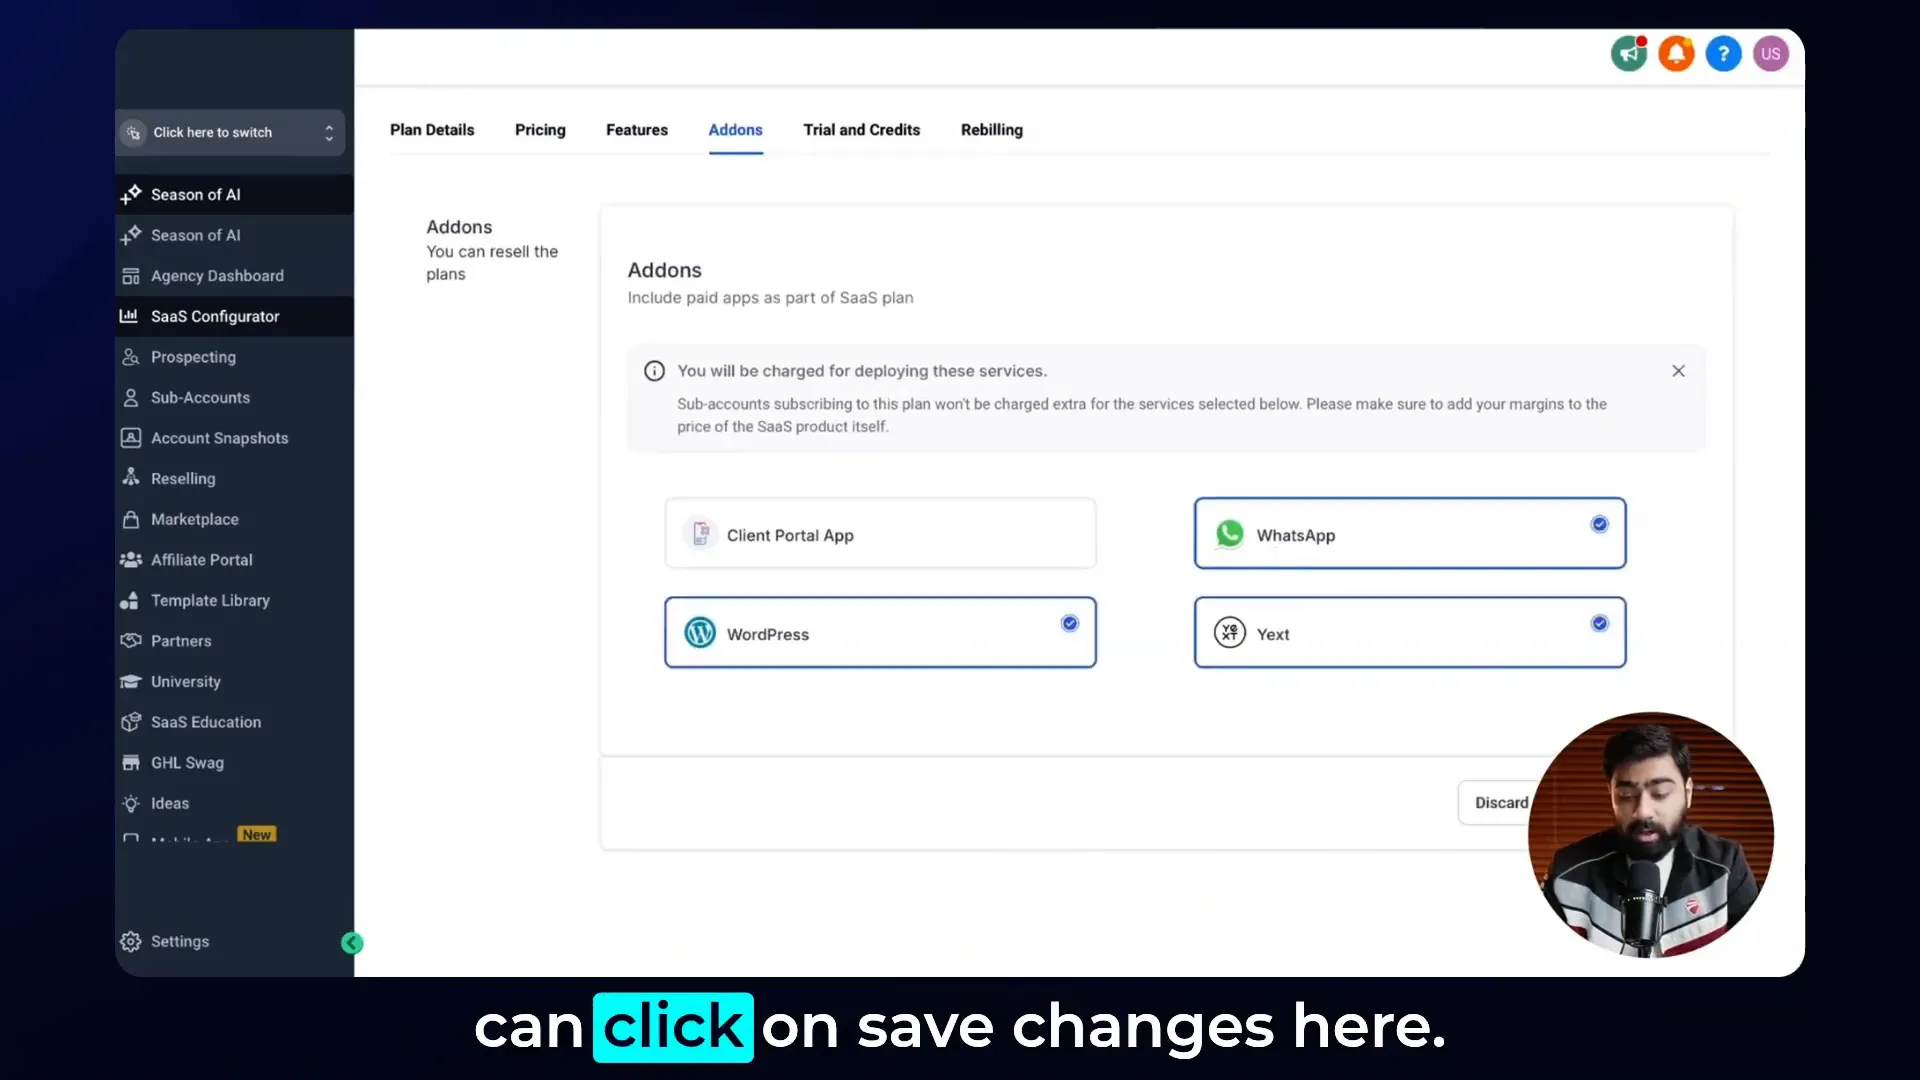The width and height of the screenshot is (1920, 1080).
Task: Select the Client Portal App addon card
Action: [880, 534]
